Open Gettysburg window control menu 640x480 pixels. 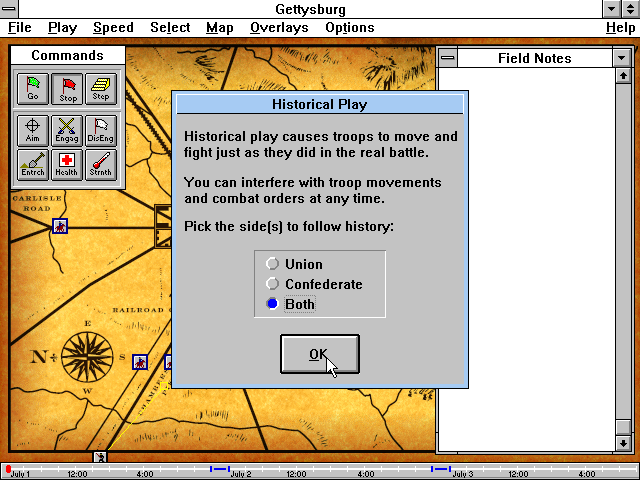9,9
